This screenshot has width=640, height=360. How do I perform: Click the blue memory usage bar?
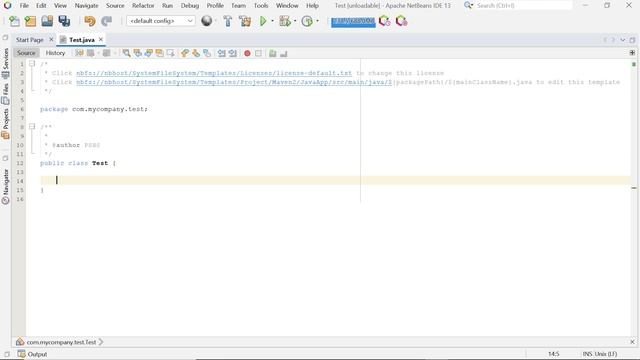pyautogui.click(x=353, y=22)
